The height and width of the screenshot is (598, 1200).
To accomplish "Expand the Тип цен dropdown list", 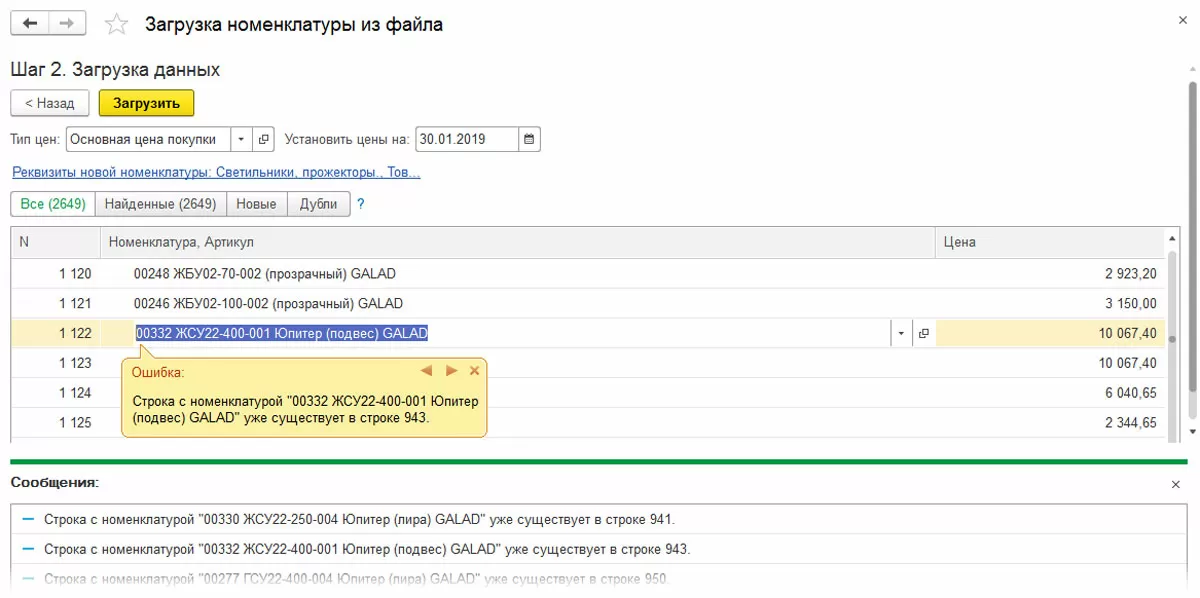I will (x=242, y=139).
